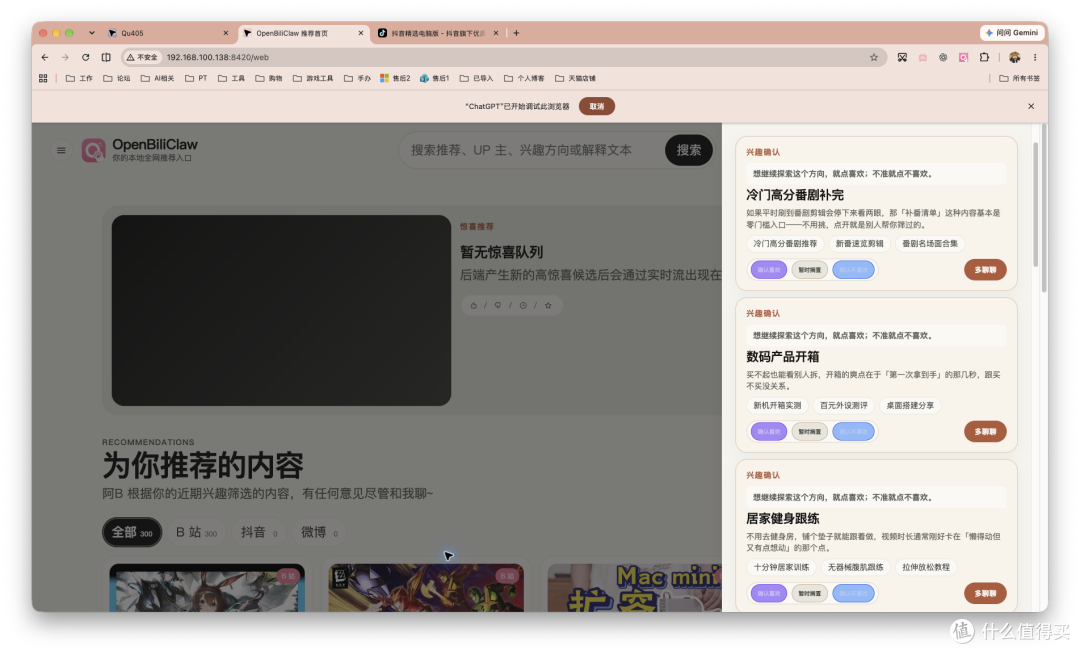Click the thumbs-down icon under 暂无惊喜队列
The height and width of the screenshot is (654, 1080).
498,305
